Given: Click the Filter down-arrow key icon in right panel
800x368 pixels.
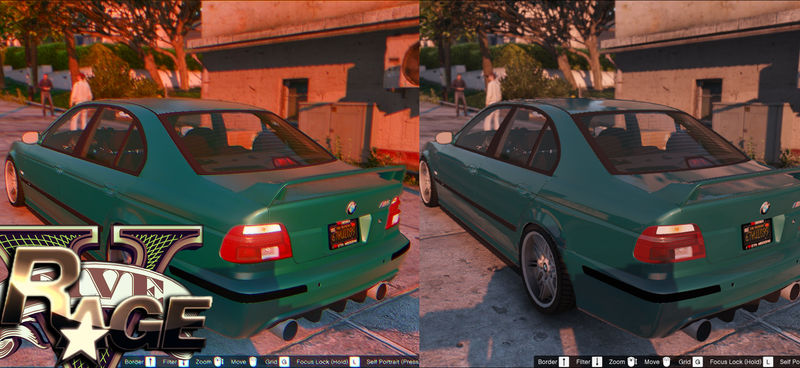Looking at the screenshot, I should point(597,362).
